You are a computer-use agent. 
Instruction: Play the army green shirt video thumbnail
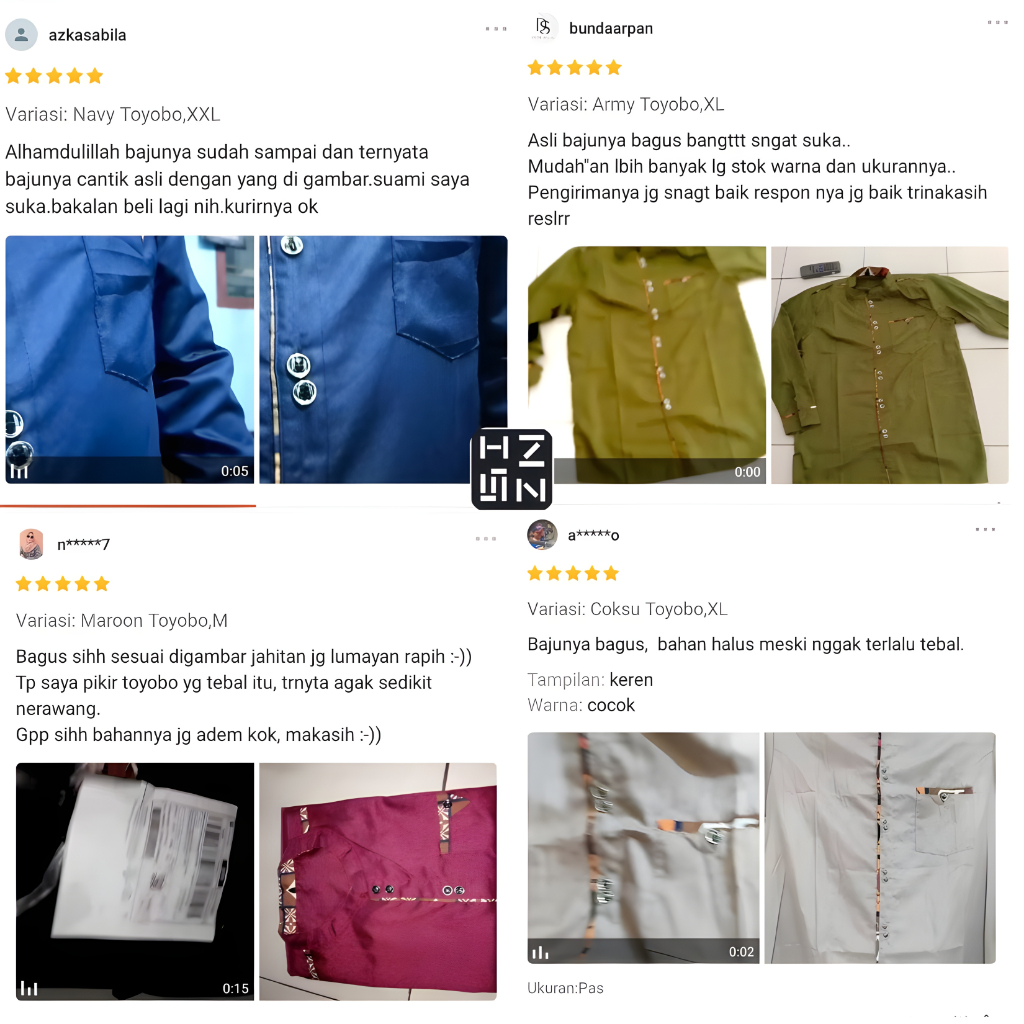(x=647, y=365)
